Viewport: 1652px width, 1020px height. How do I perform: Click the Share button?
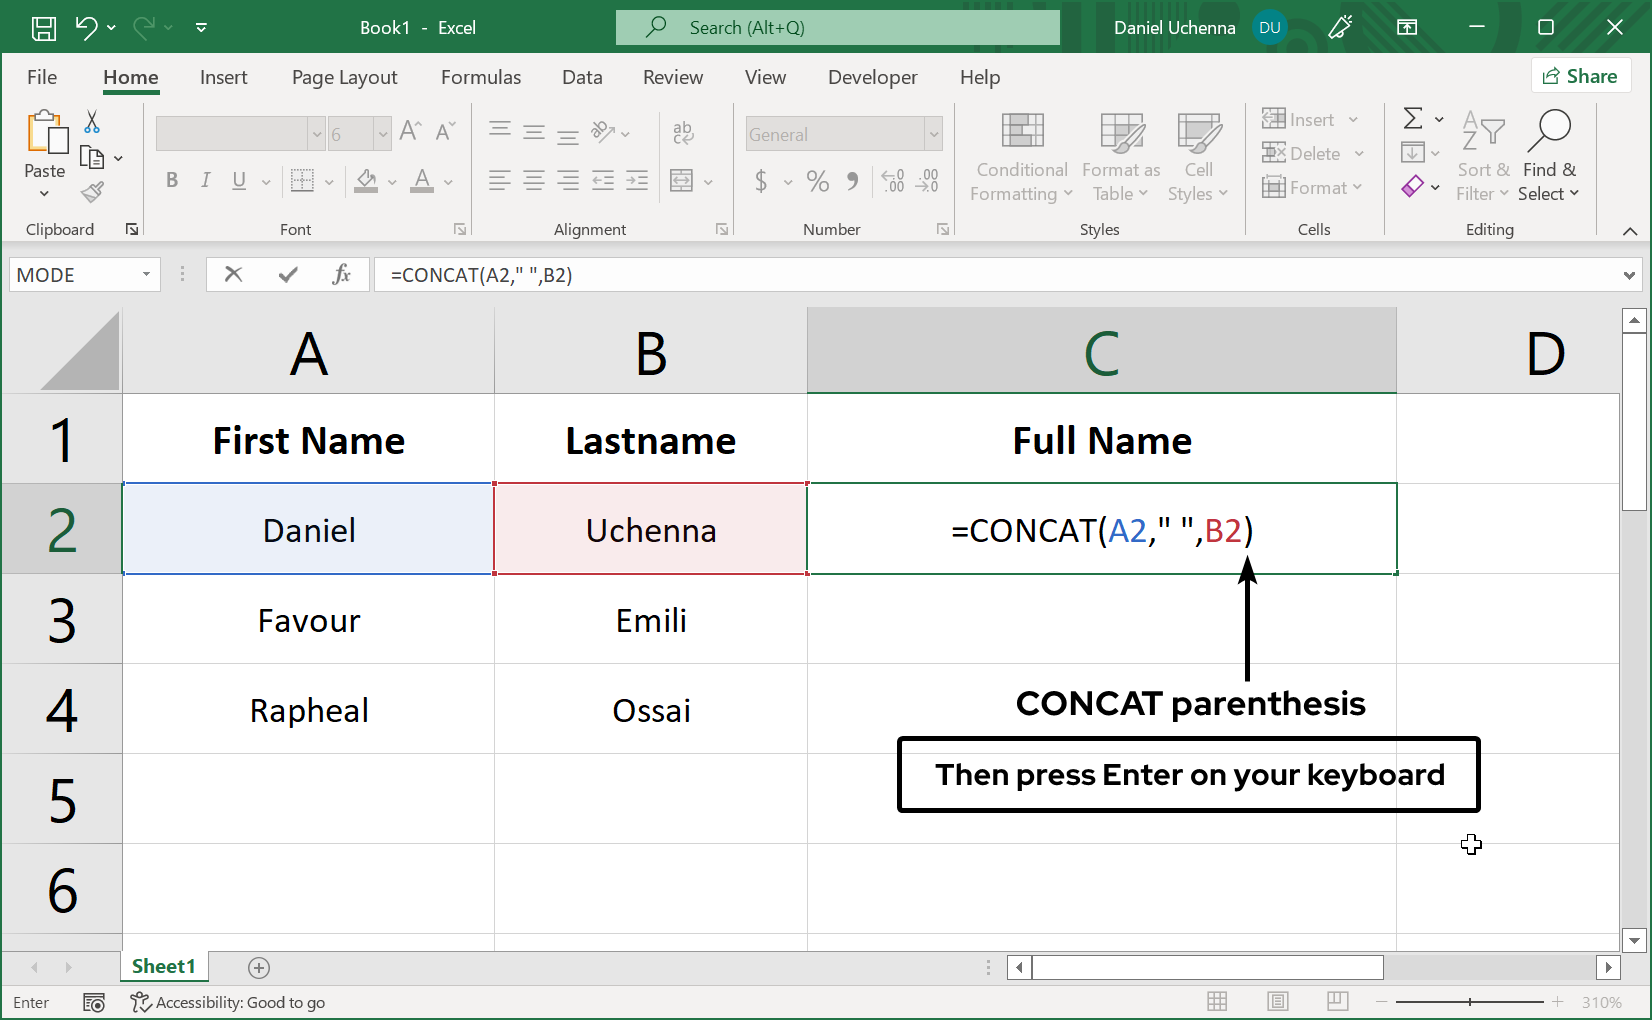[1581, 75]
